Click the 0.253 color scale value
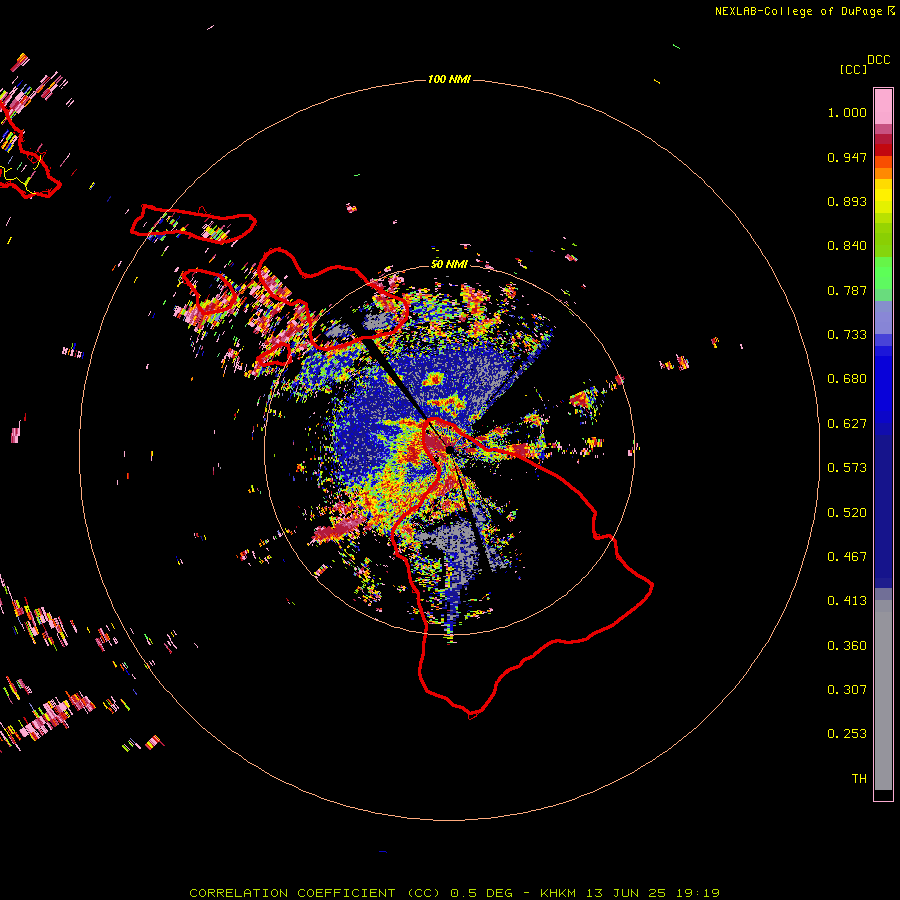The height and width of the screenshot is (900, 900). (x=847, y=734)
